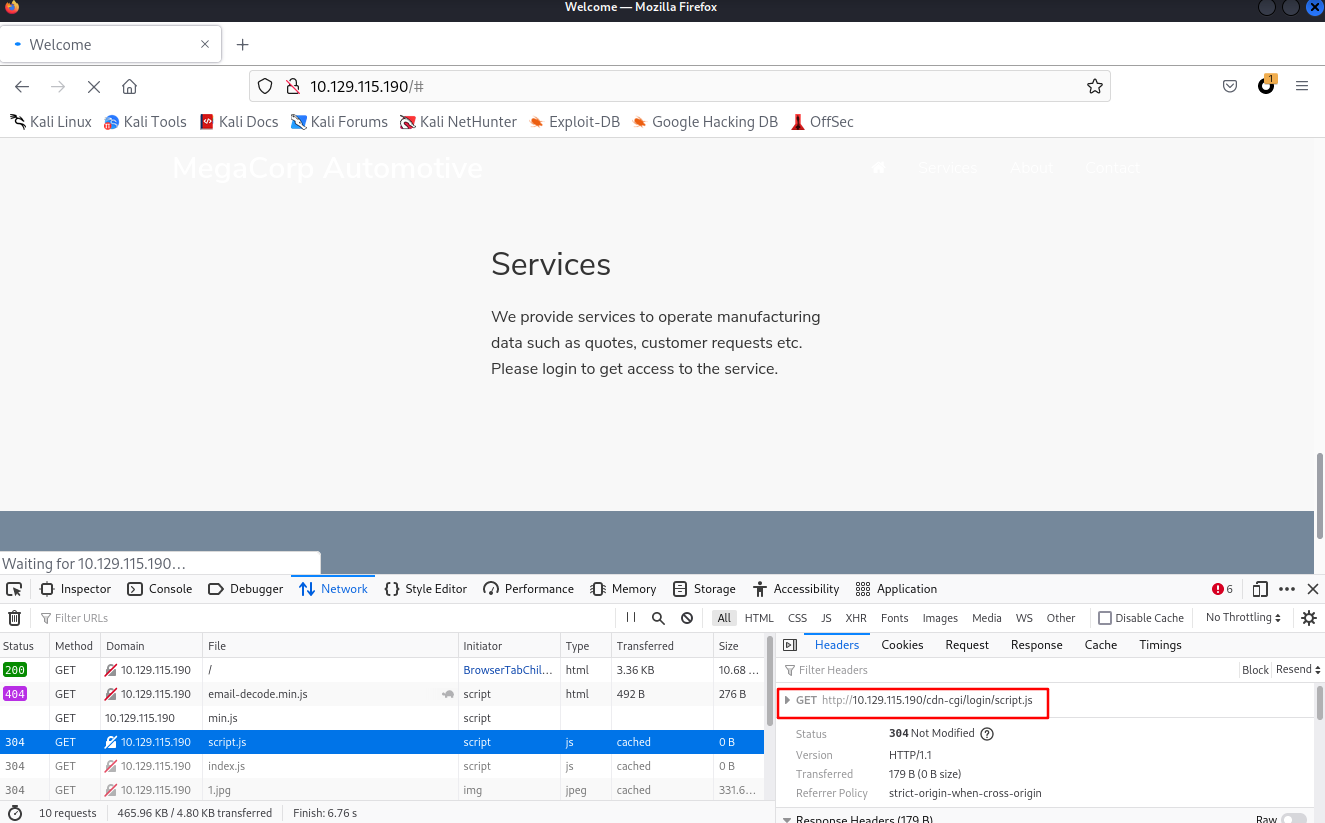This screenshot has height=823, width=1325.
Task: Open the Kali Tools bookmark
Action: click(x=146, y=122)
